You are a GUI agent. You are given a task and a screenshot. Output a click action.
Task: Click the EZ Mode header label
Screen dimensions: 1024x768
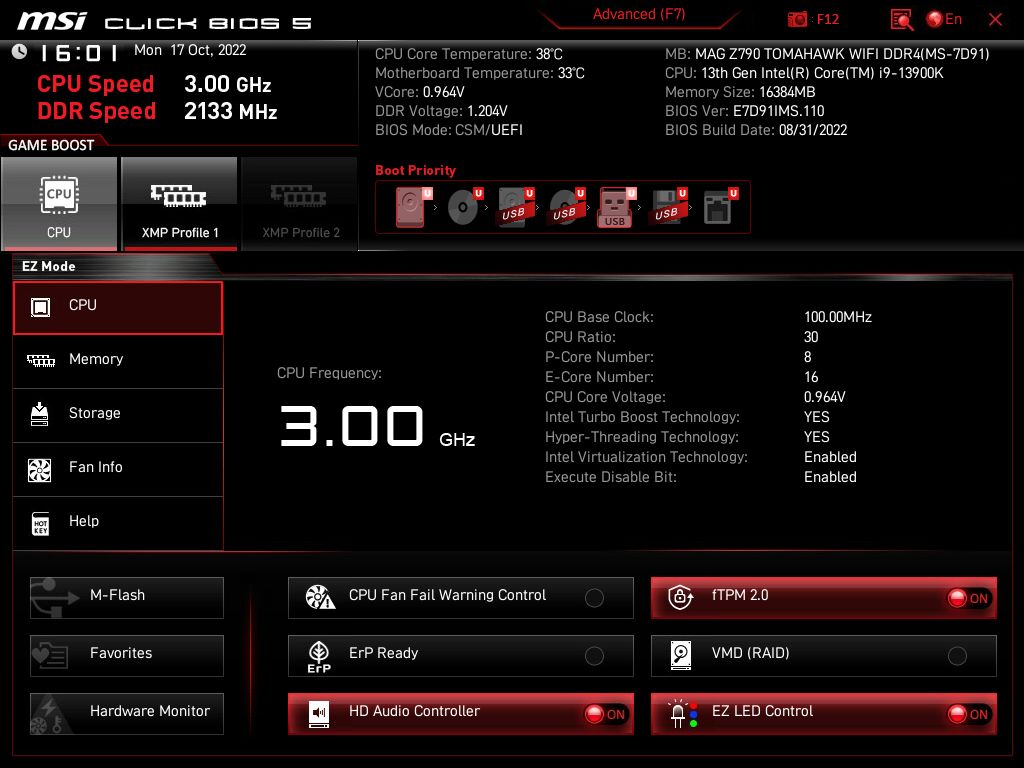(49, 266)
